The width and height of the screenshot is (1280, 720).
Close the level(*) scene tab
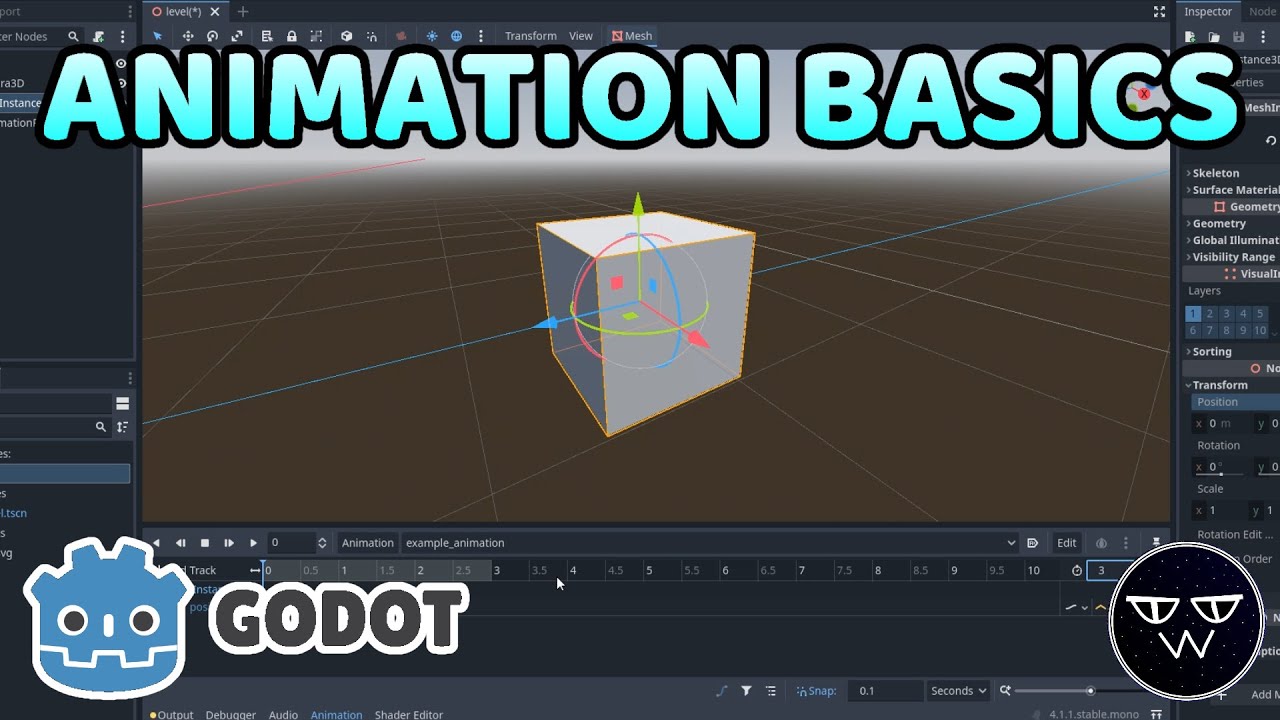[x=214, y=12]
